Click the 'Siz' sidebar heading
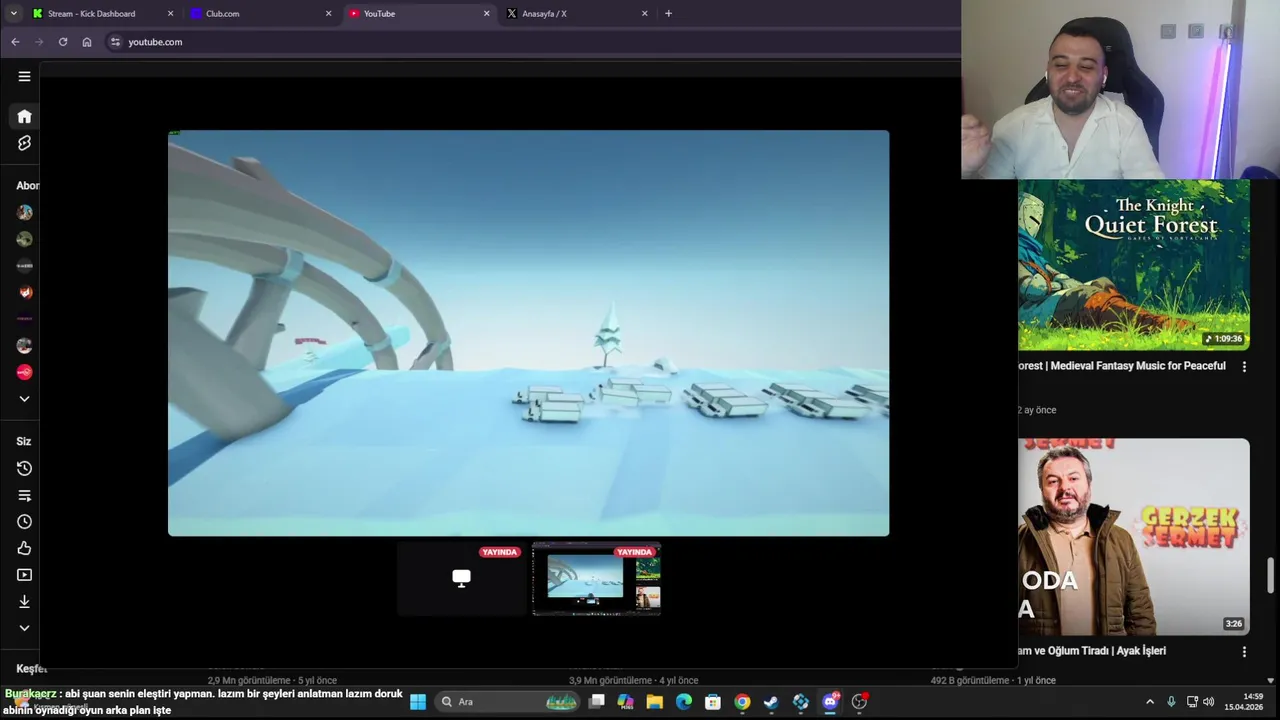 24,441
